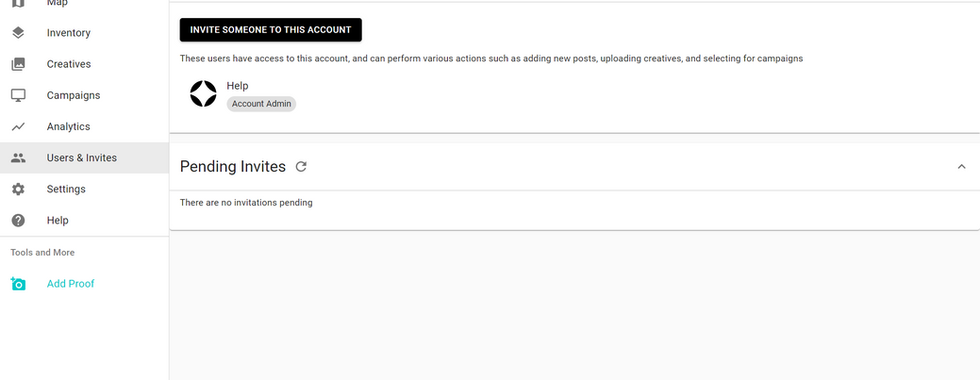Refresh the Pending Invites list
980x380 pixels.
coord(301,167)
